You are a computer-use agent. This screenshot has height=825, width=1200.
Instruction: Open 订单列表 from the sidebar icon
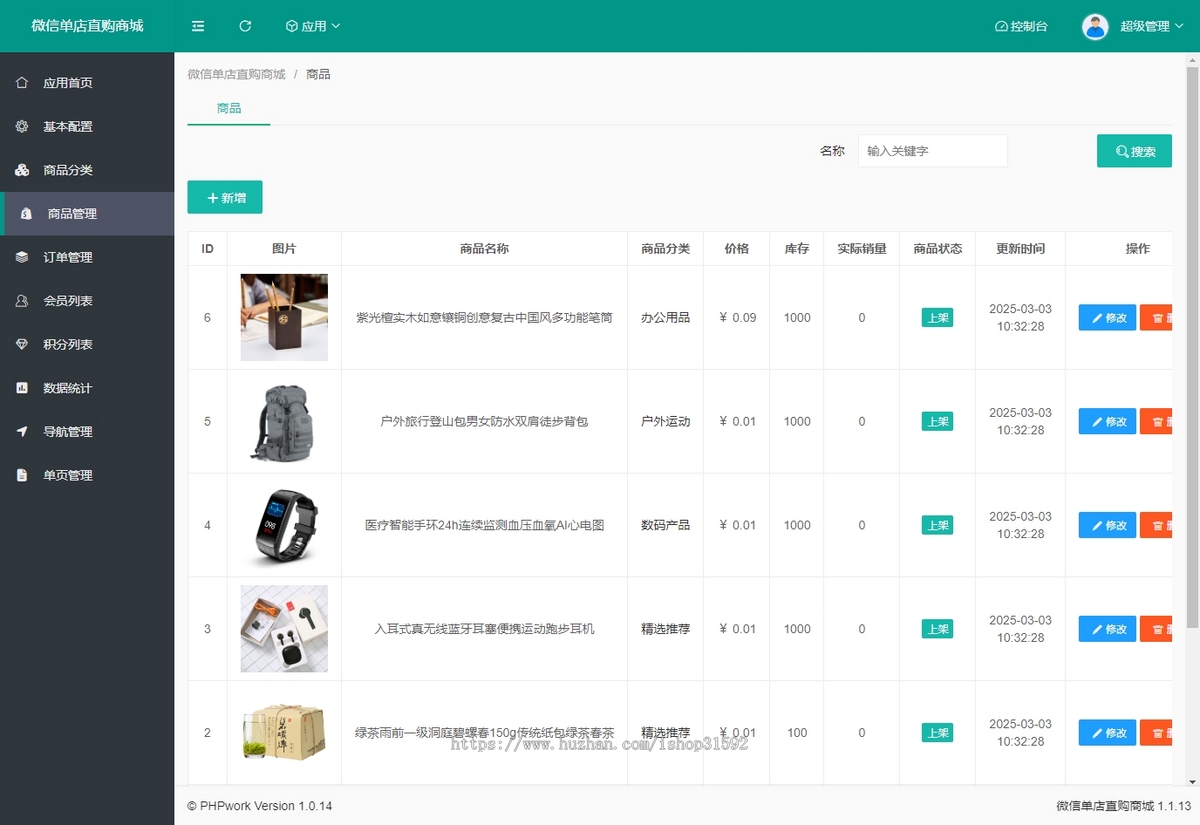21,257
